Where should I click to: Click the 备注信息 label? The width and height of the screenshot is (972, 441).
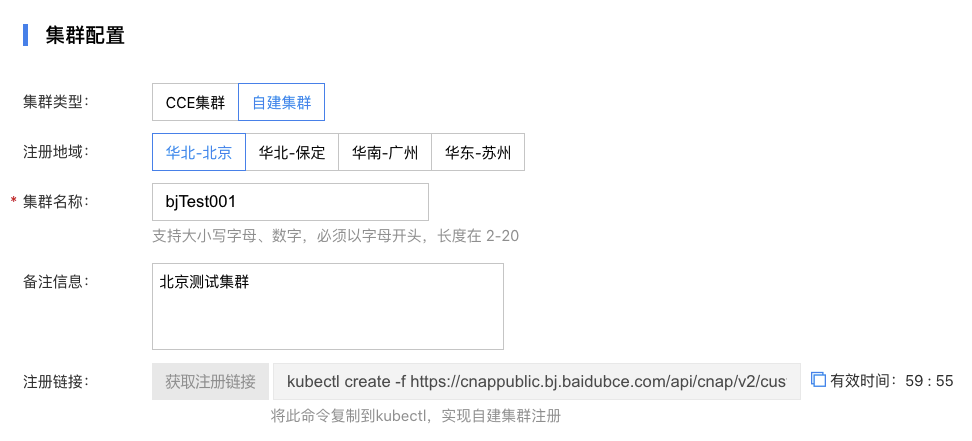(56, 282)
